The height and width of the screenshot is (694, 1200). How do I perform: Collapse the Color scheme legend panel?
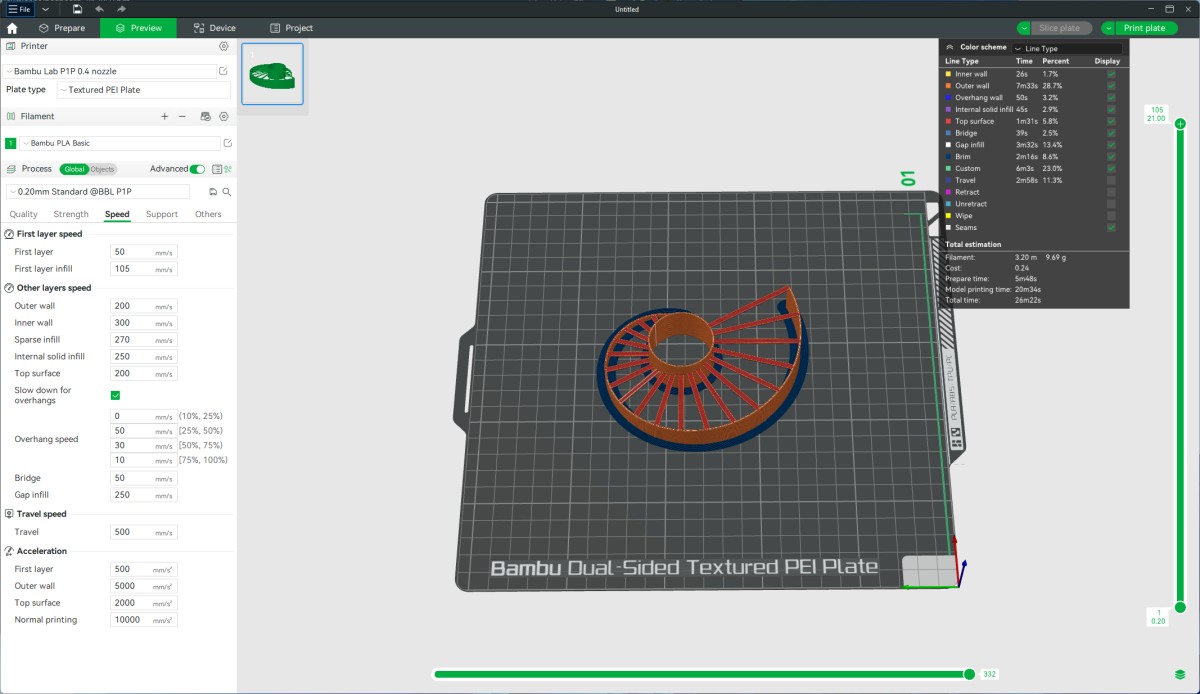(950, 47)
